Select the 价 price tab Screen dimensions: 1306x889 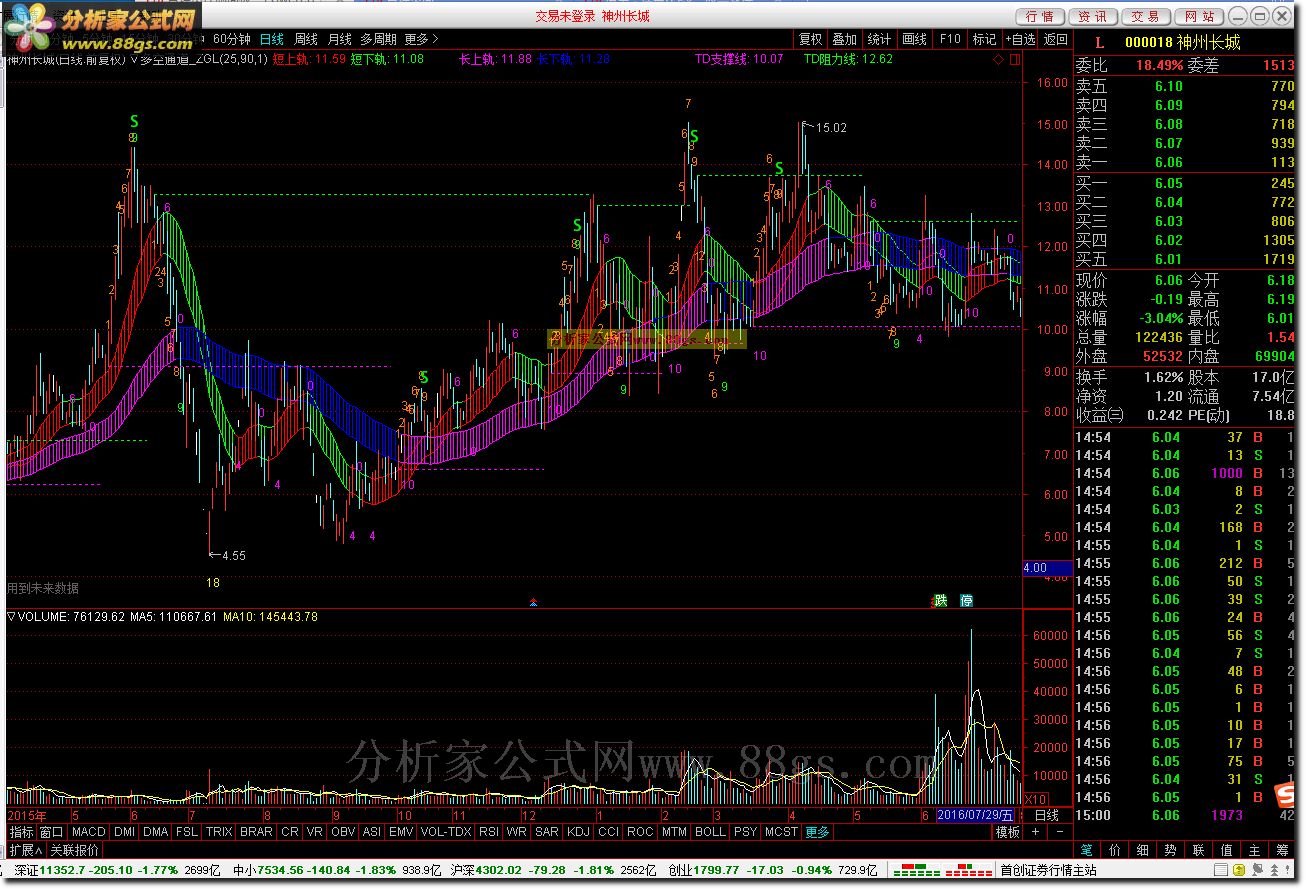1115,850
